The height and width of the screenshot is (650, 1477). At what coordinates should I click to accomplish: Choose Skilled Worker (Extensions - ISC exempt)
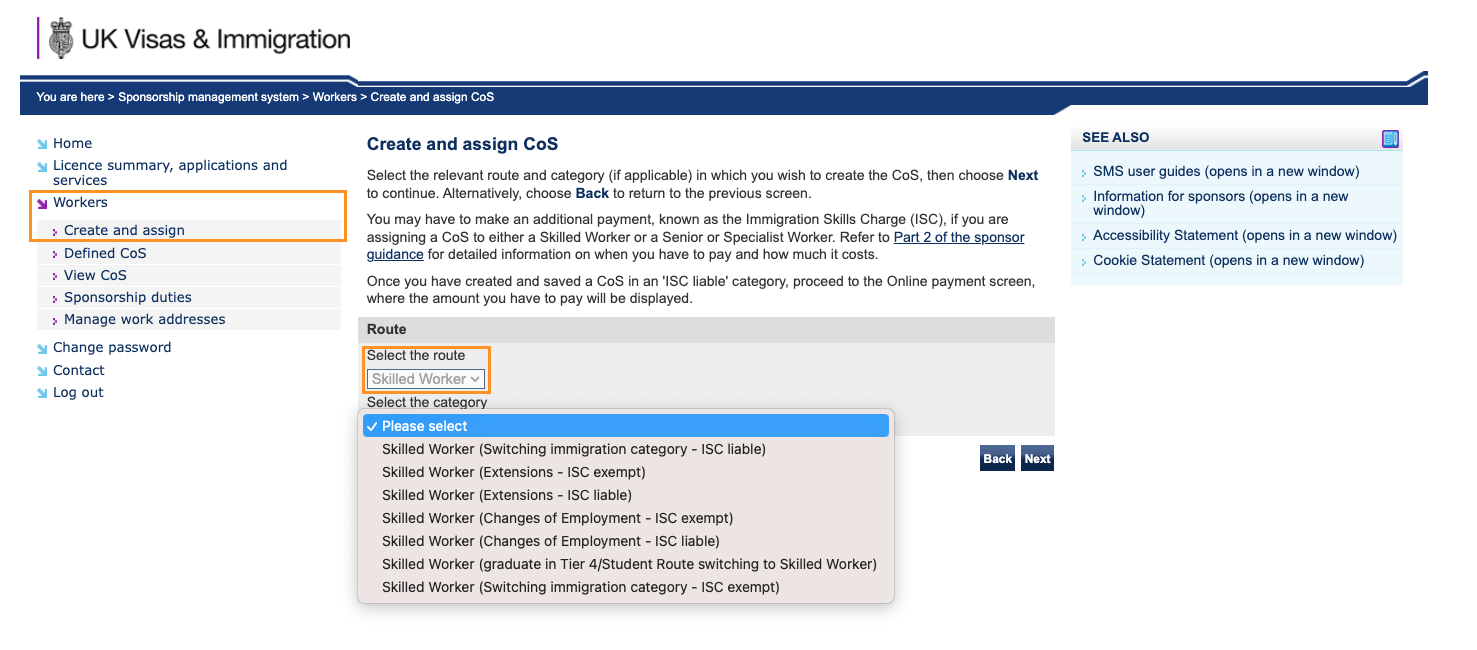tap(513, 472)
